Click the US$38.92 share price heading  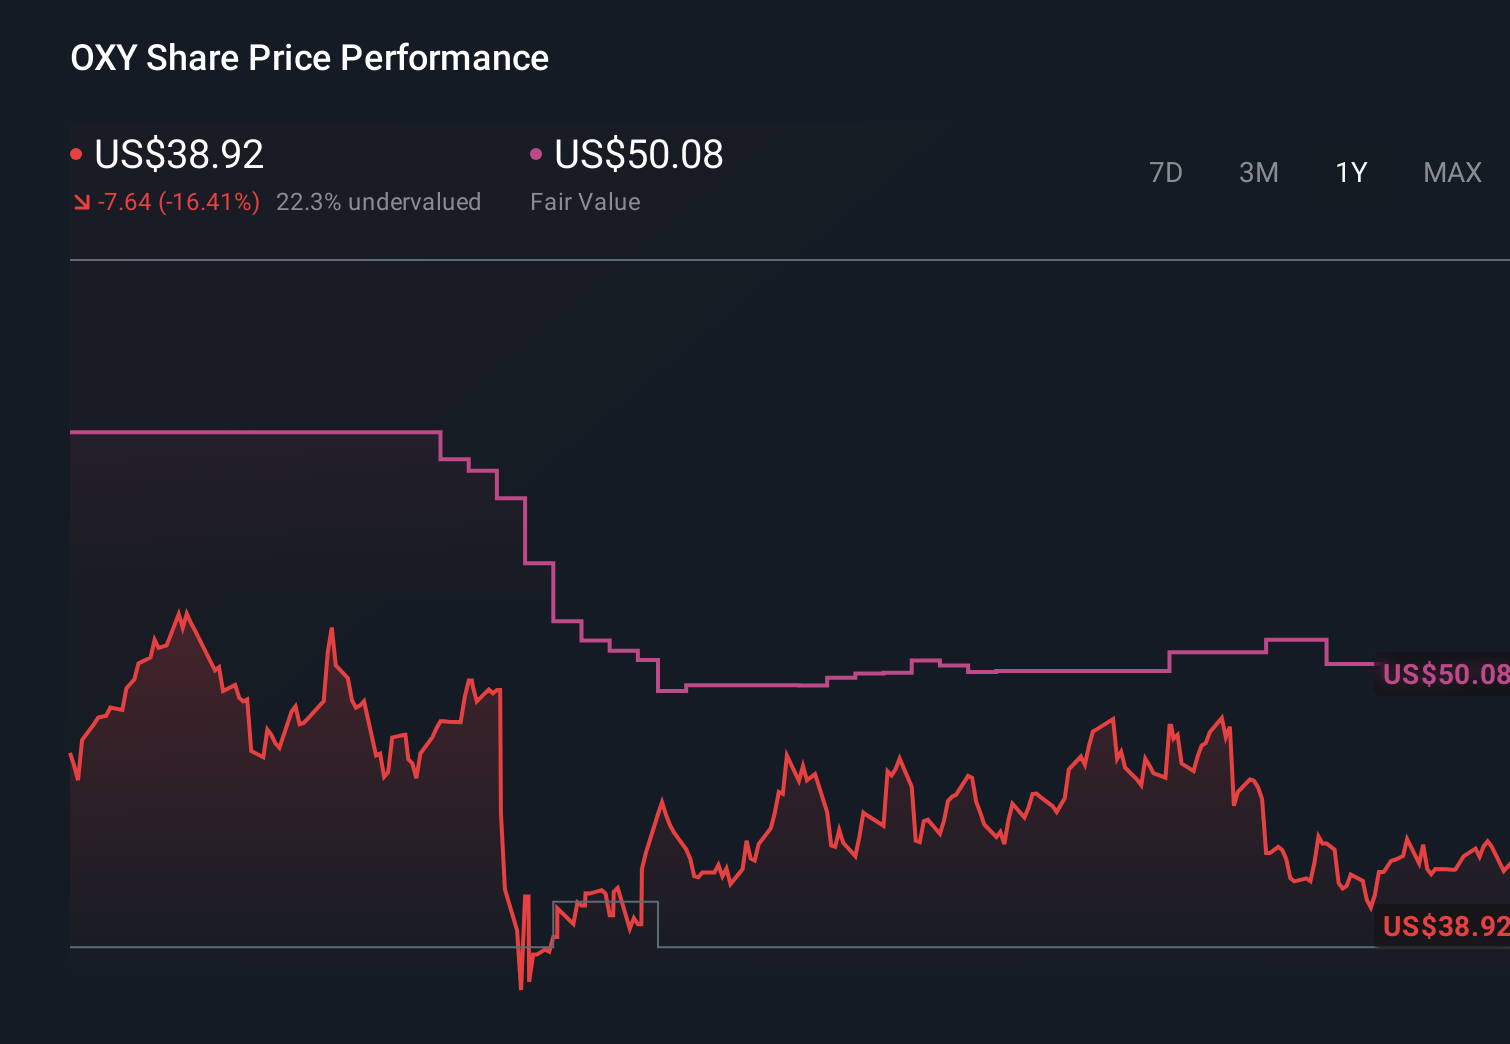point(179,154)
